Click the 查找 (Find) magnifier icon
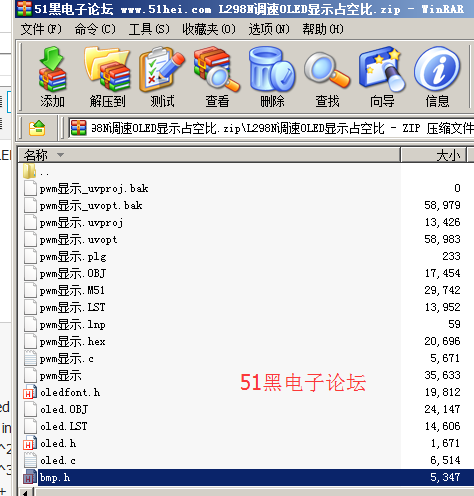The width and height of the screenshot is (474, 496). 327,71
